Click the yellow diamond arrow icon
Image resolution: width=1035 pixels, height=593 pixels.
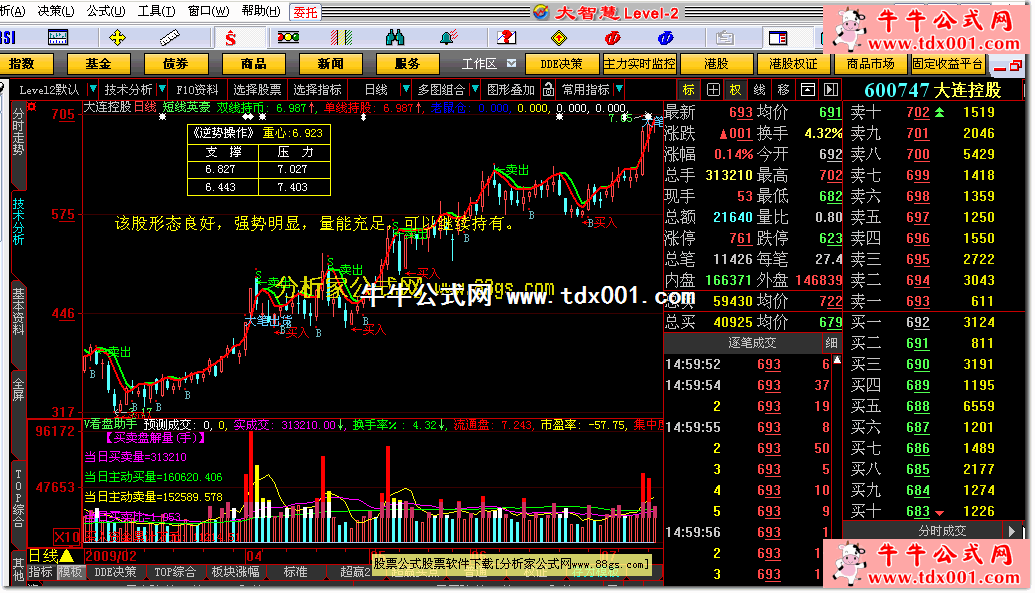(559, 38)
